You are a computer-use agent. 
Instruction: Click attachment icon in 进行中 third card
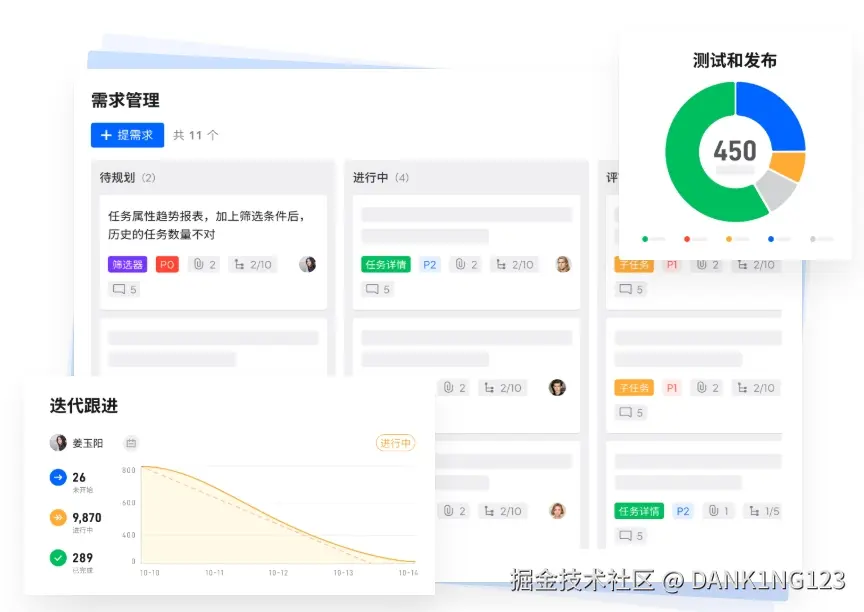click(x=449, y=511)
